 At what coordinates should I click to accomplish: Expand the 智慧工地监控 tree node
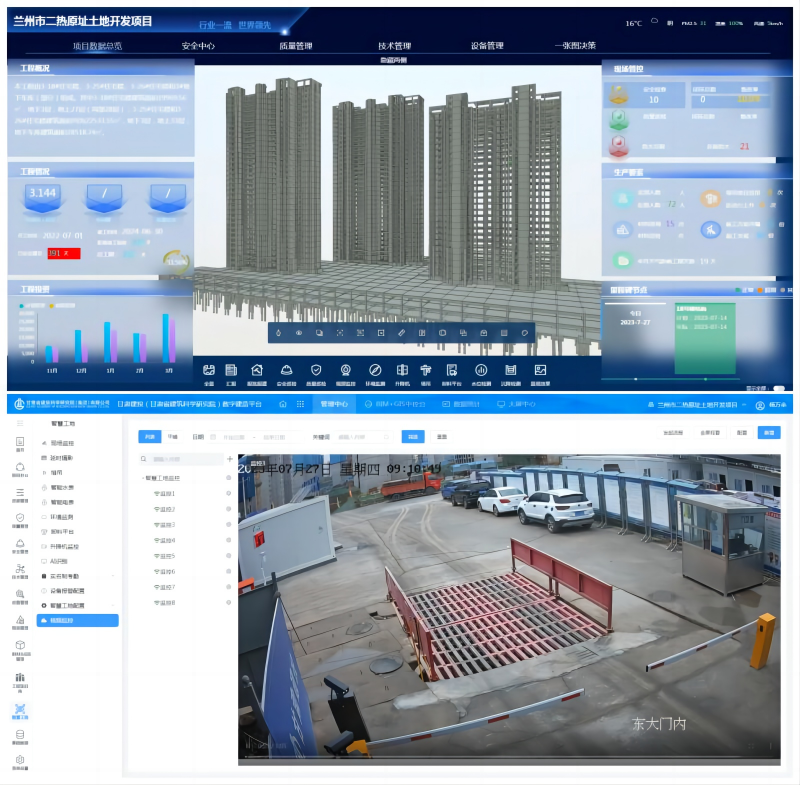144,479
